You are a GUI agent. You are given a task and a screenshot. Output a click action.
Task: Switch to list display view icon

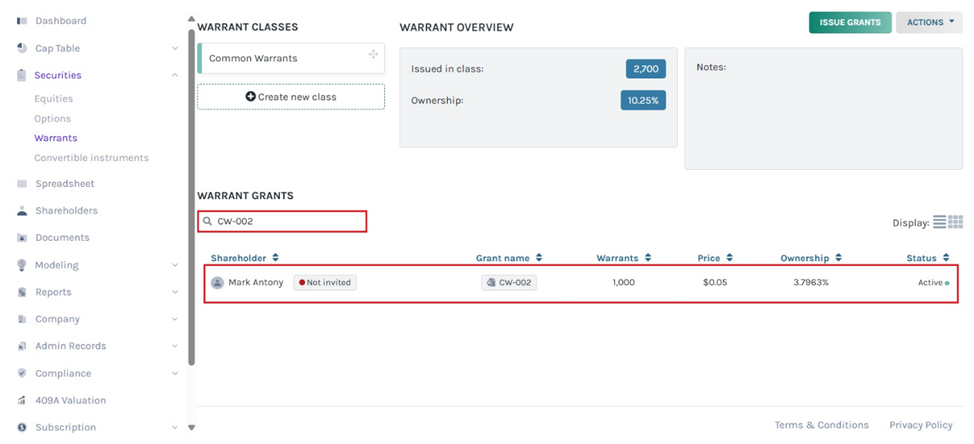point(939,222)
